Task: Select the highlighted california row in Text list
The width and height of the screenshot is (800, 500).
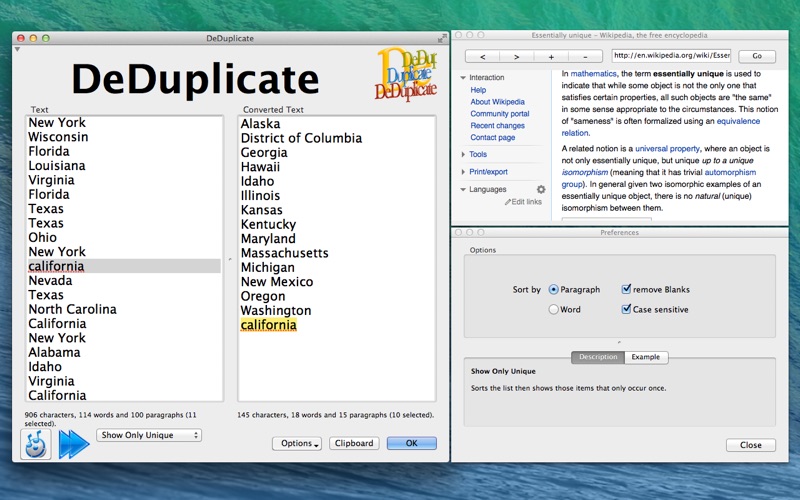Action: (x=124, y=266)
